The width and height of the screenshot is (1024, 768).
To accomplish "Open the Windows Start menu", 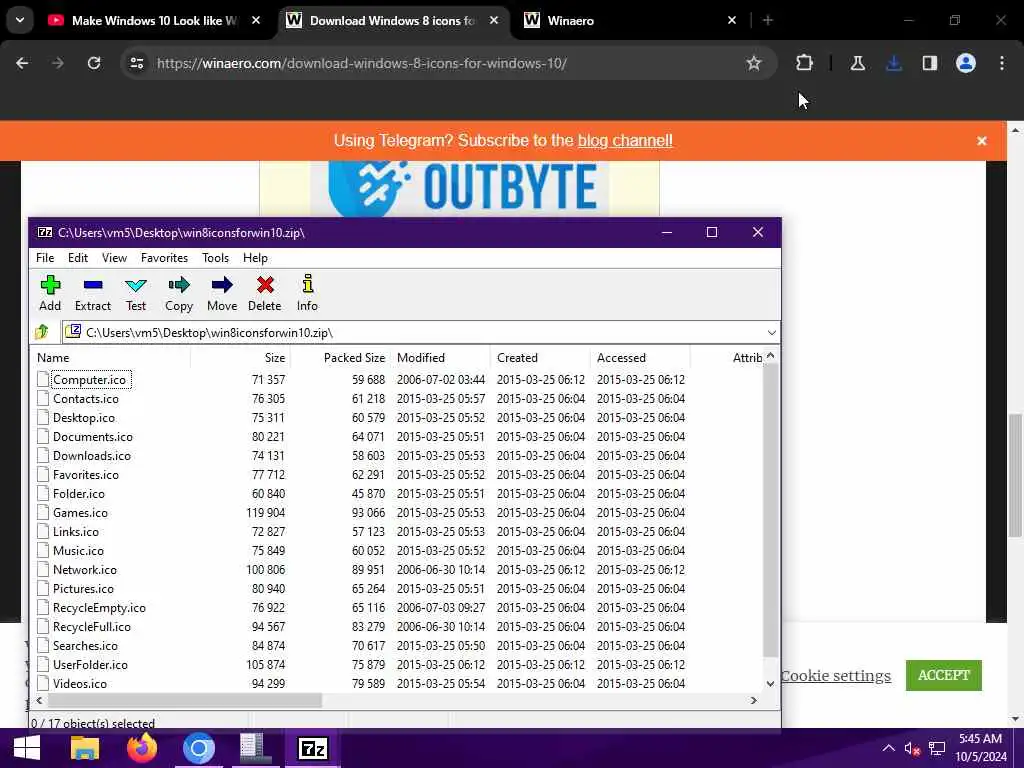I will (26, 748).
